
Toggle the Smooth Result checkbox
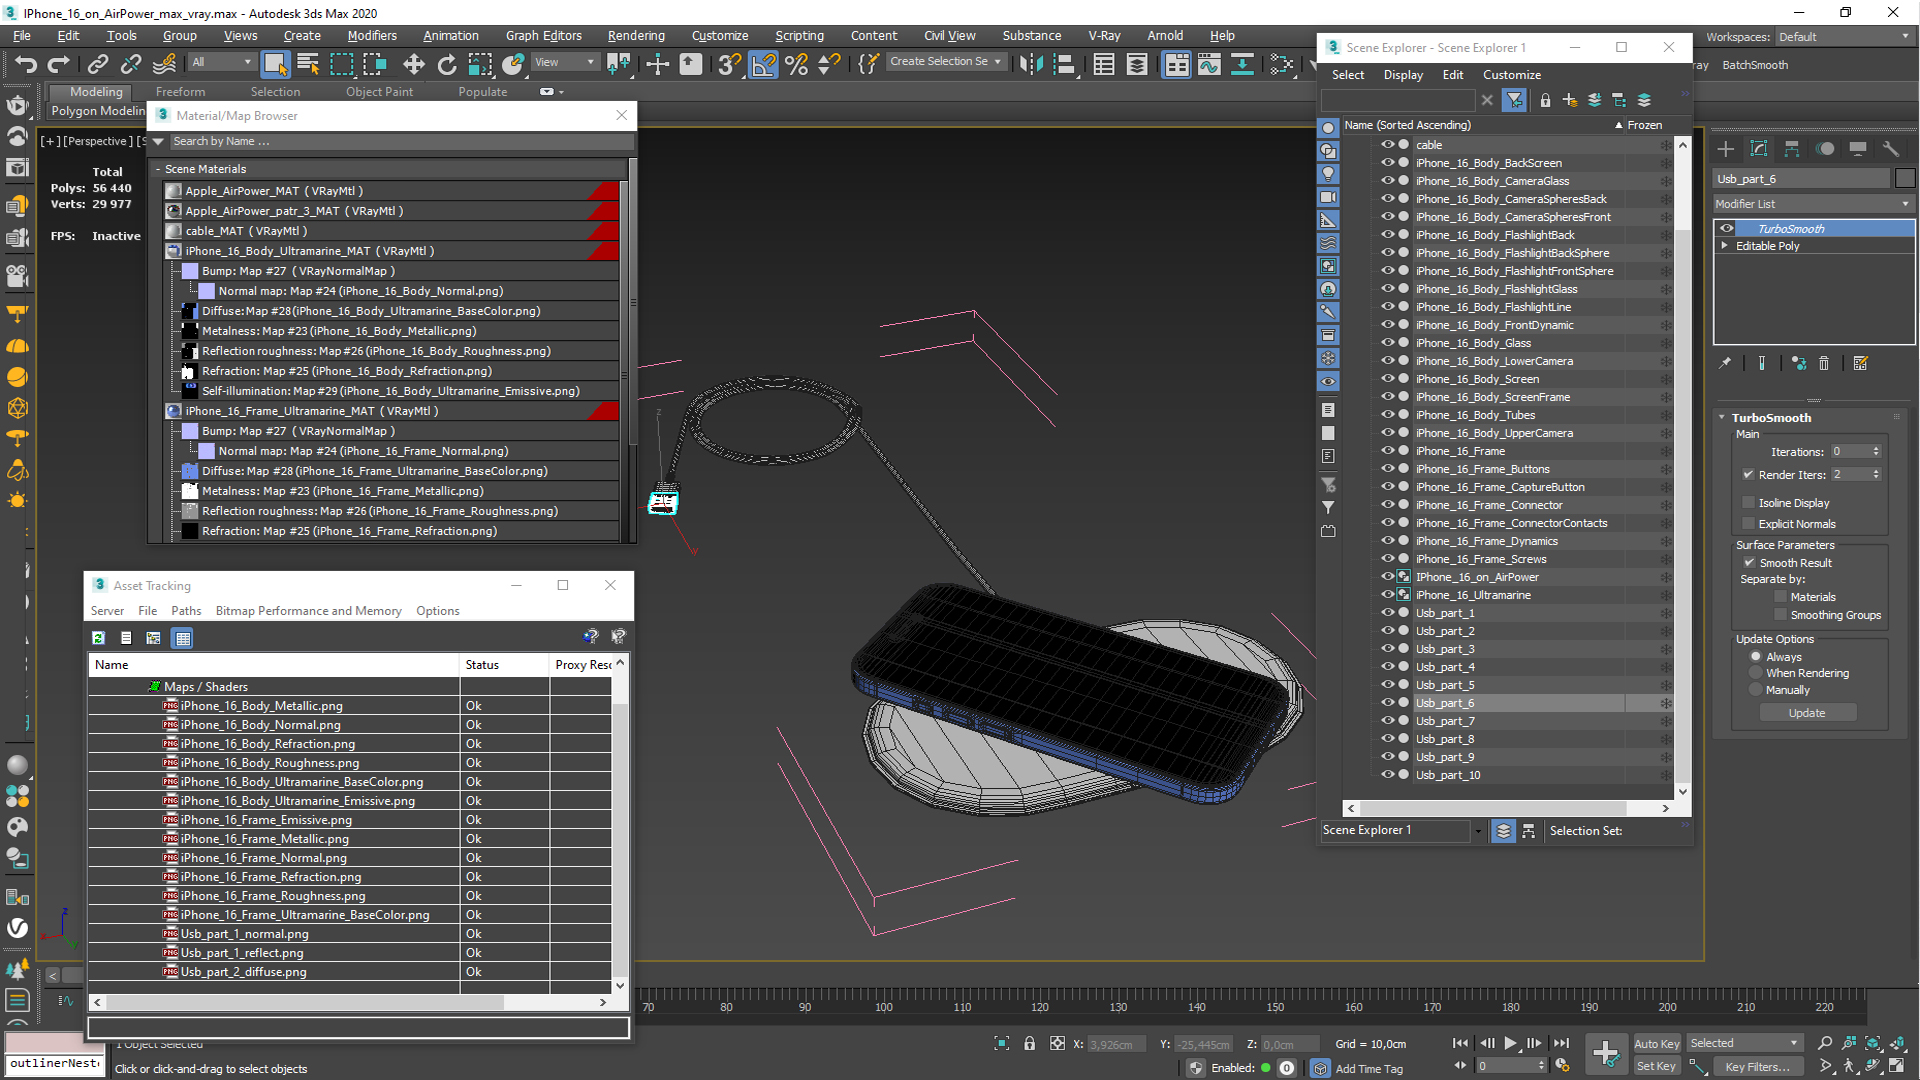(x=1749, y=563)
